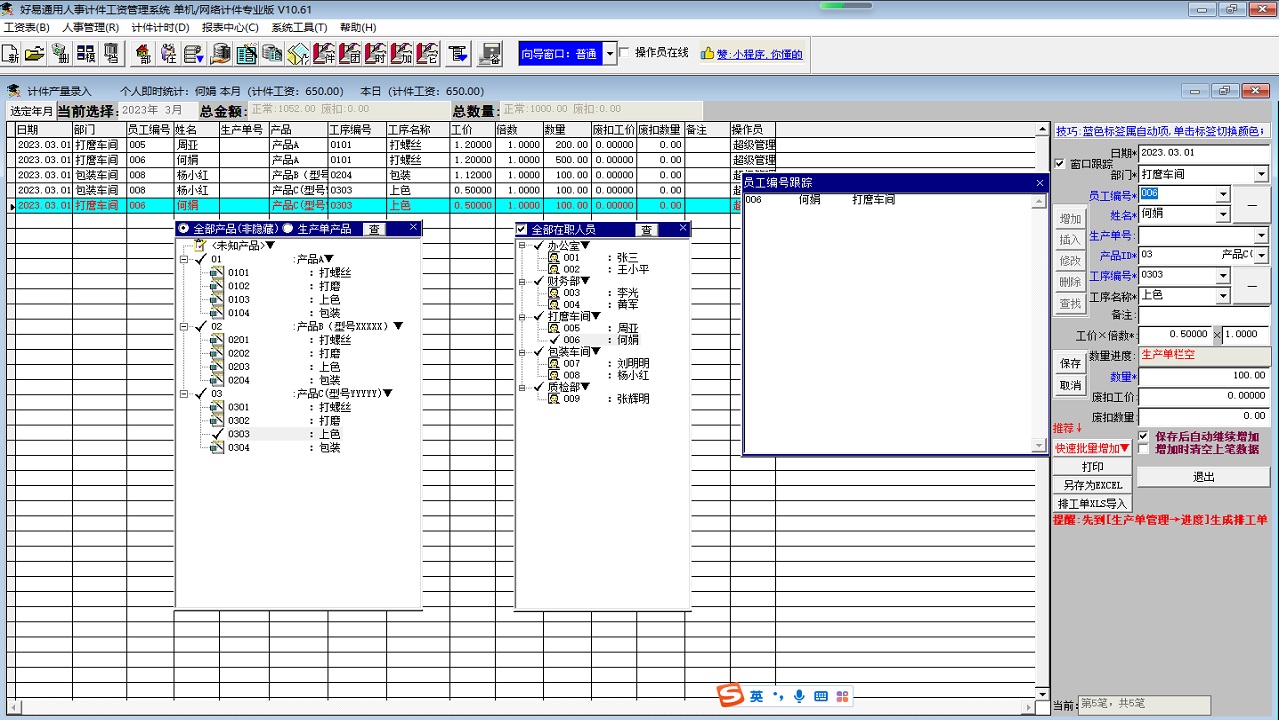Toggle the 操作员在线 checkbox

(x=625, y=53)
